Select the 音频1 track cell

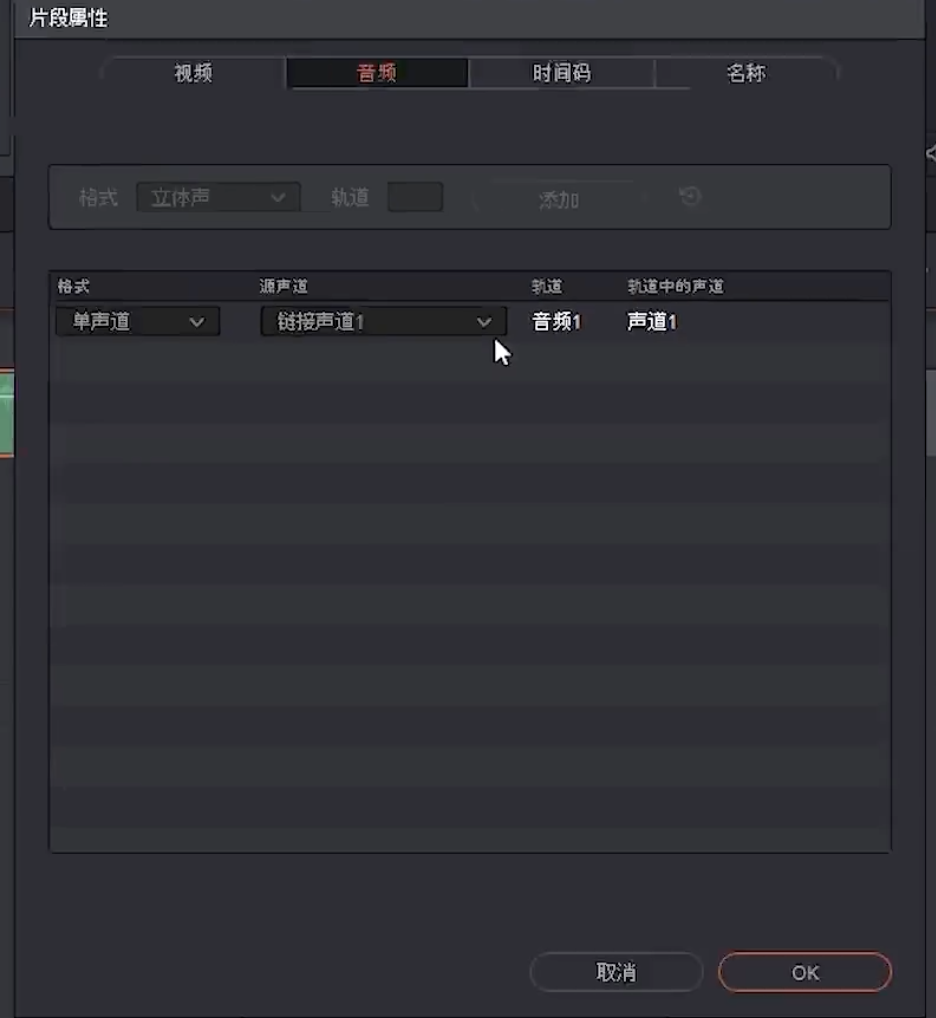tap(556, 322)
